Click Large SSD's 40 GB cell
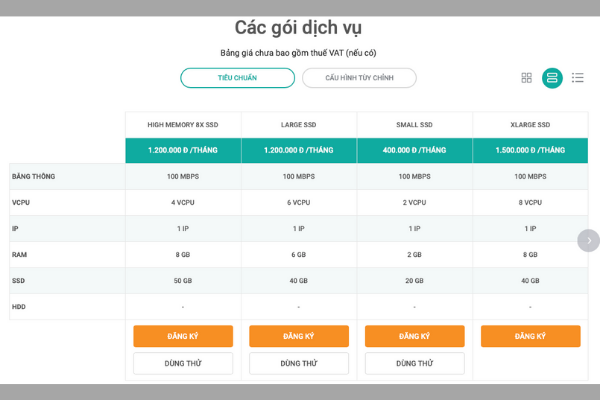Image resolution: width=600 pixels, height=400 pixels. click(x=299, y=281)
